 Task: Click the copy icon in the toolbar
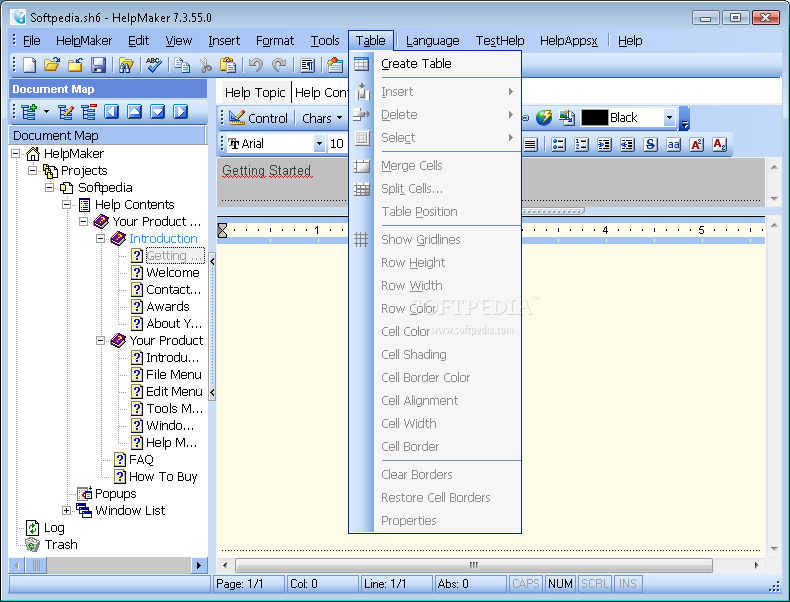click(x=182, y=64)
